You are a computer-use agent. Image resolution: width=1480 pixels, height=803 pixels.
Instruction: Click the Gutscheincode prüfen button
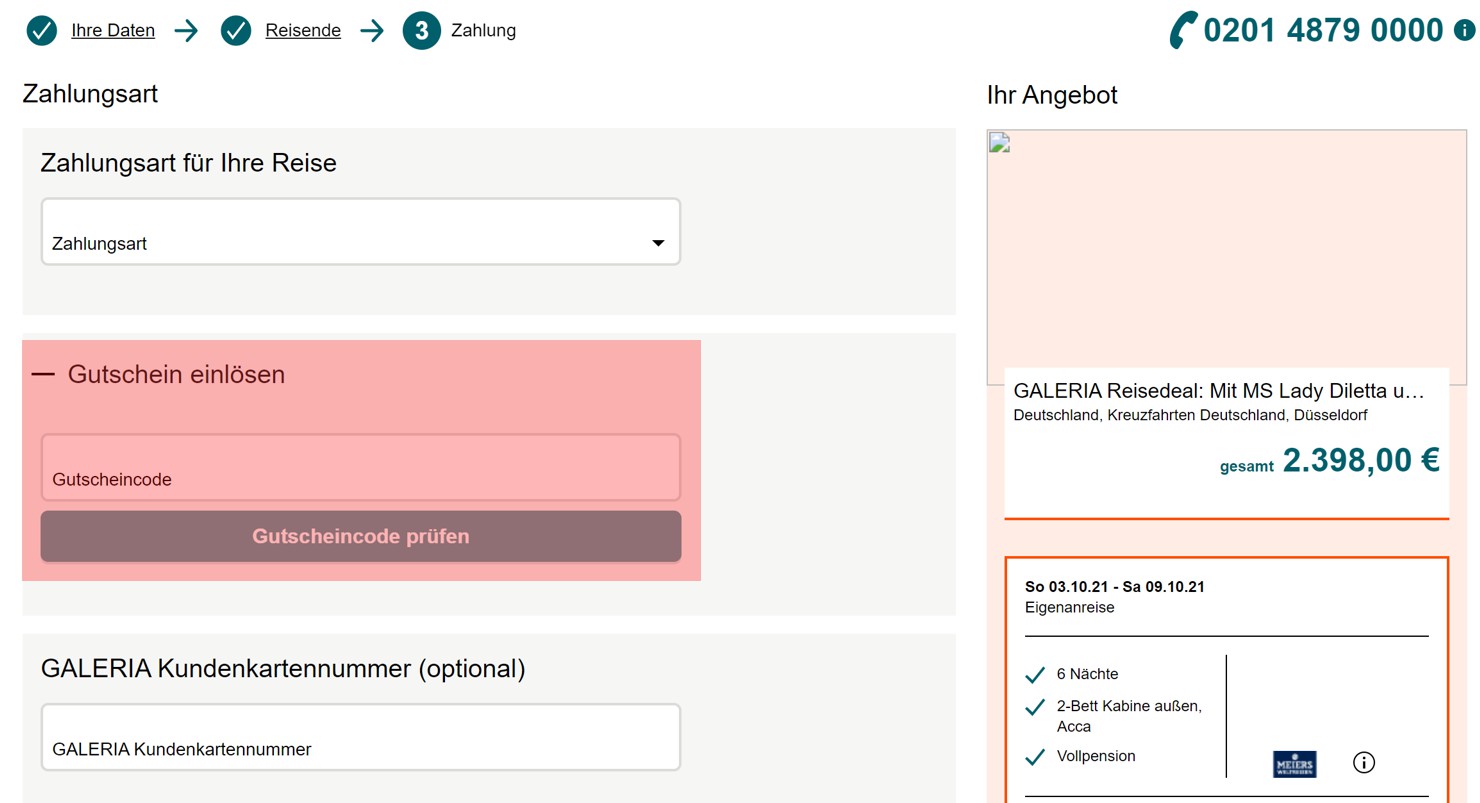pyautogui.click(x=360, y=537)
